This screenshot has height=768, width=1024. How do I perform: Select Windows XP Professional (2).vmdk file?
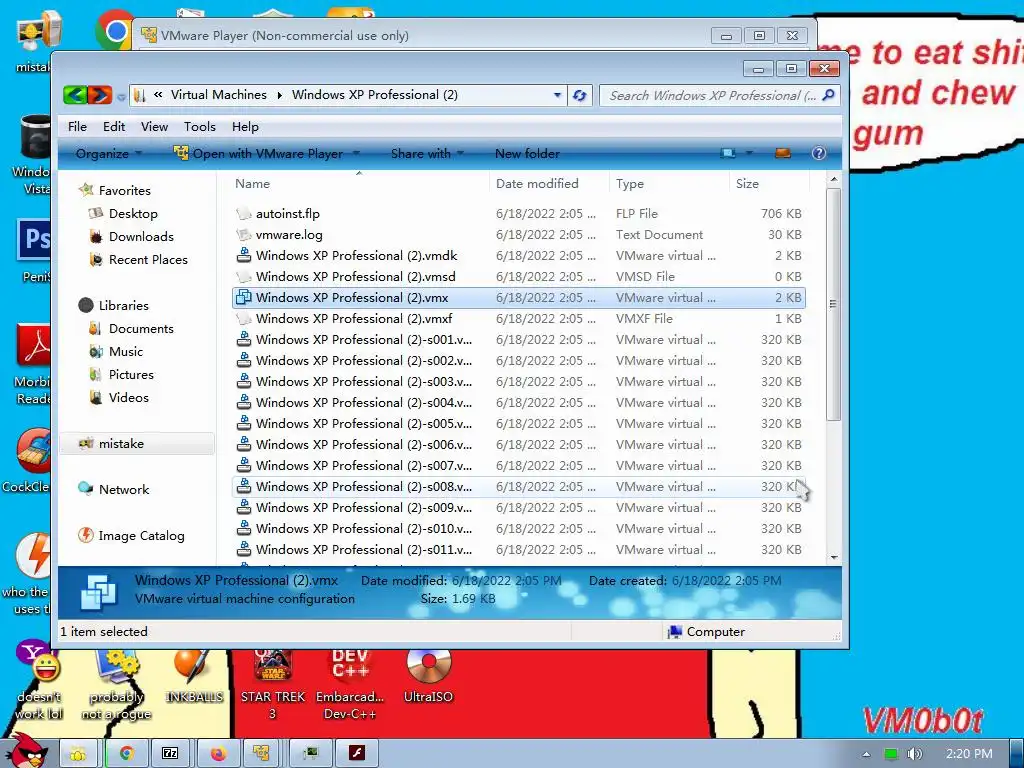(x=519, y=255)
